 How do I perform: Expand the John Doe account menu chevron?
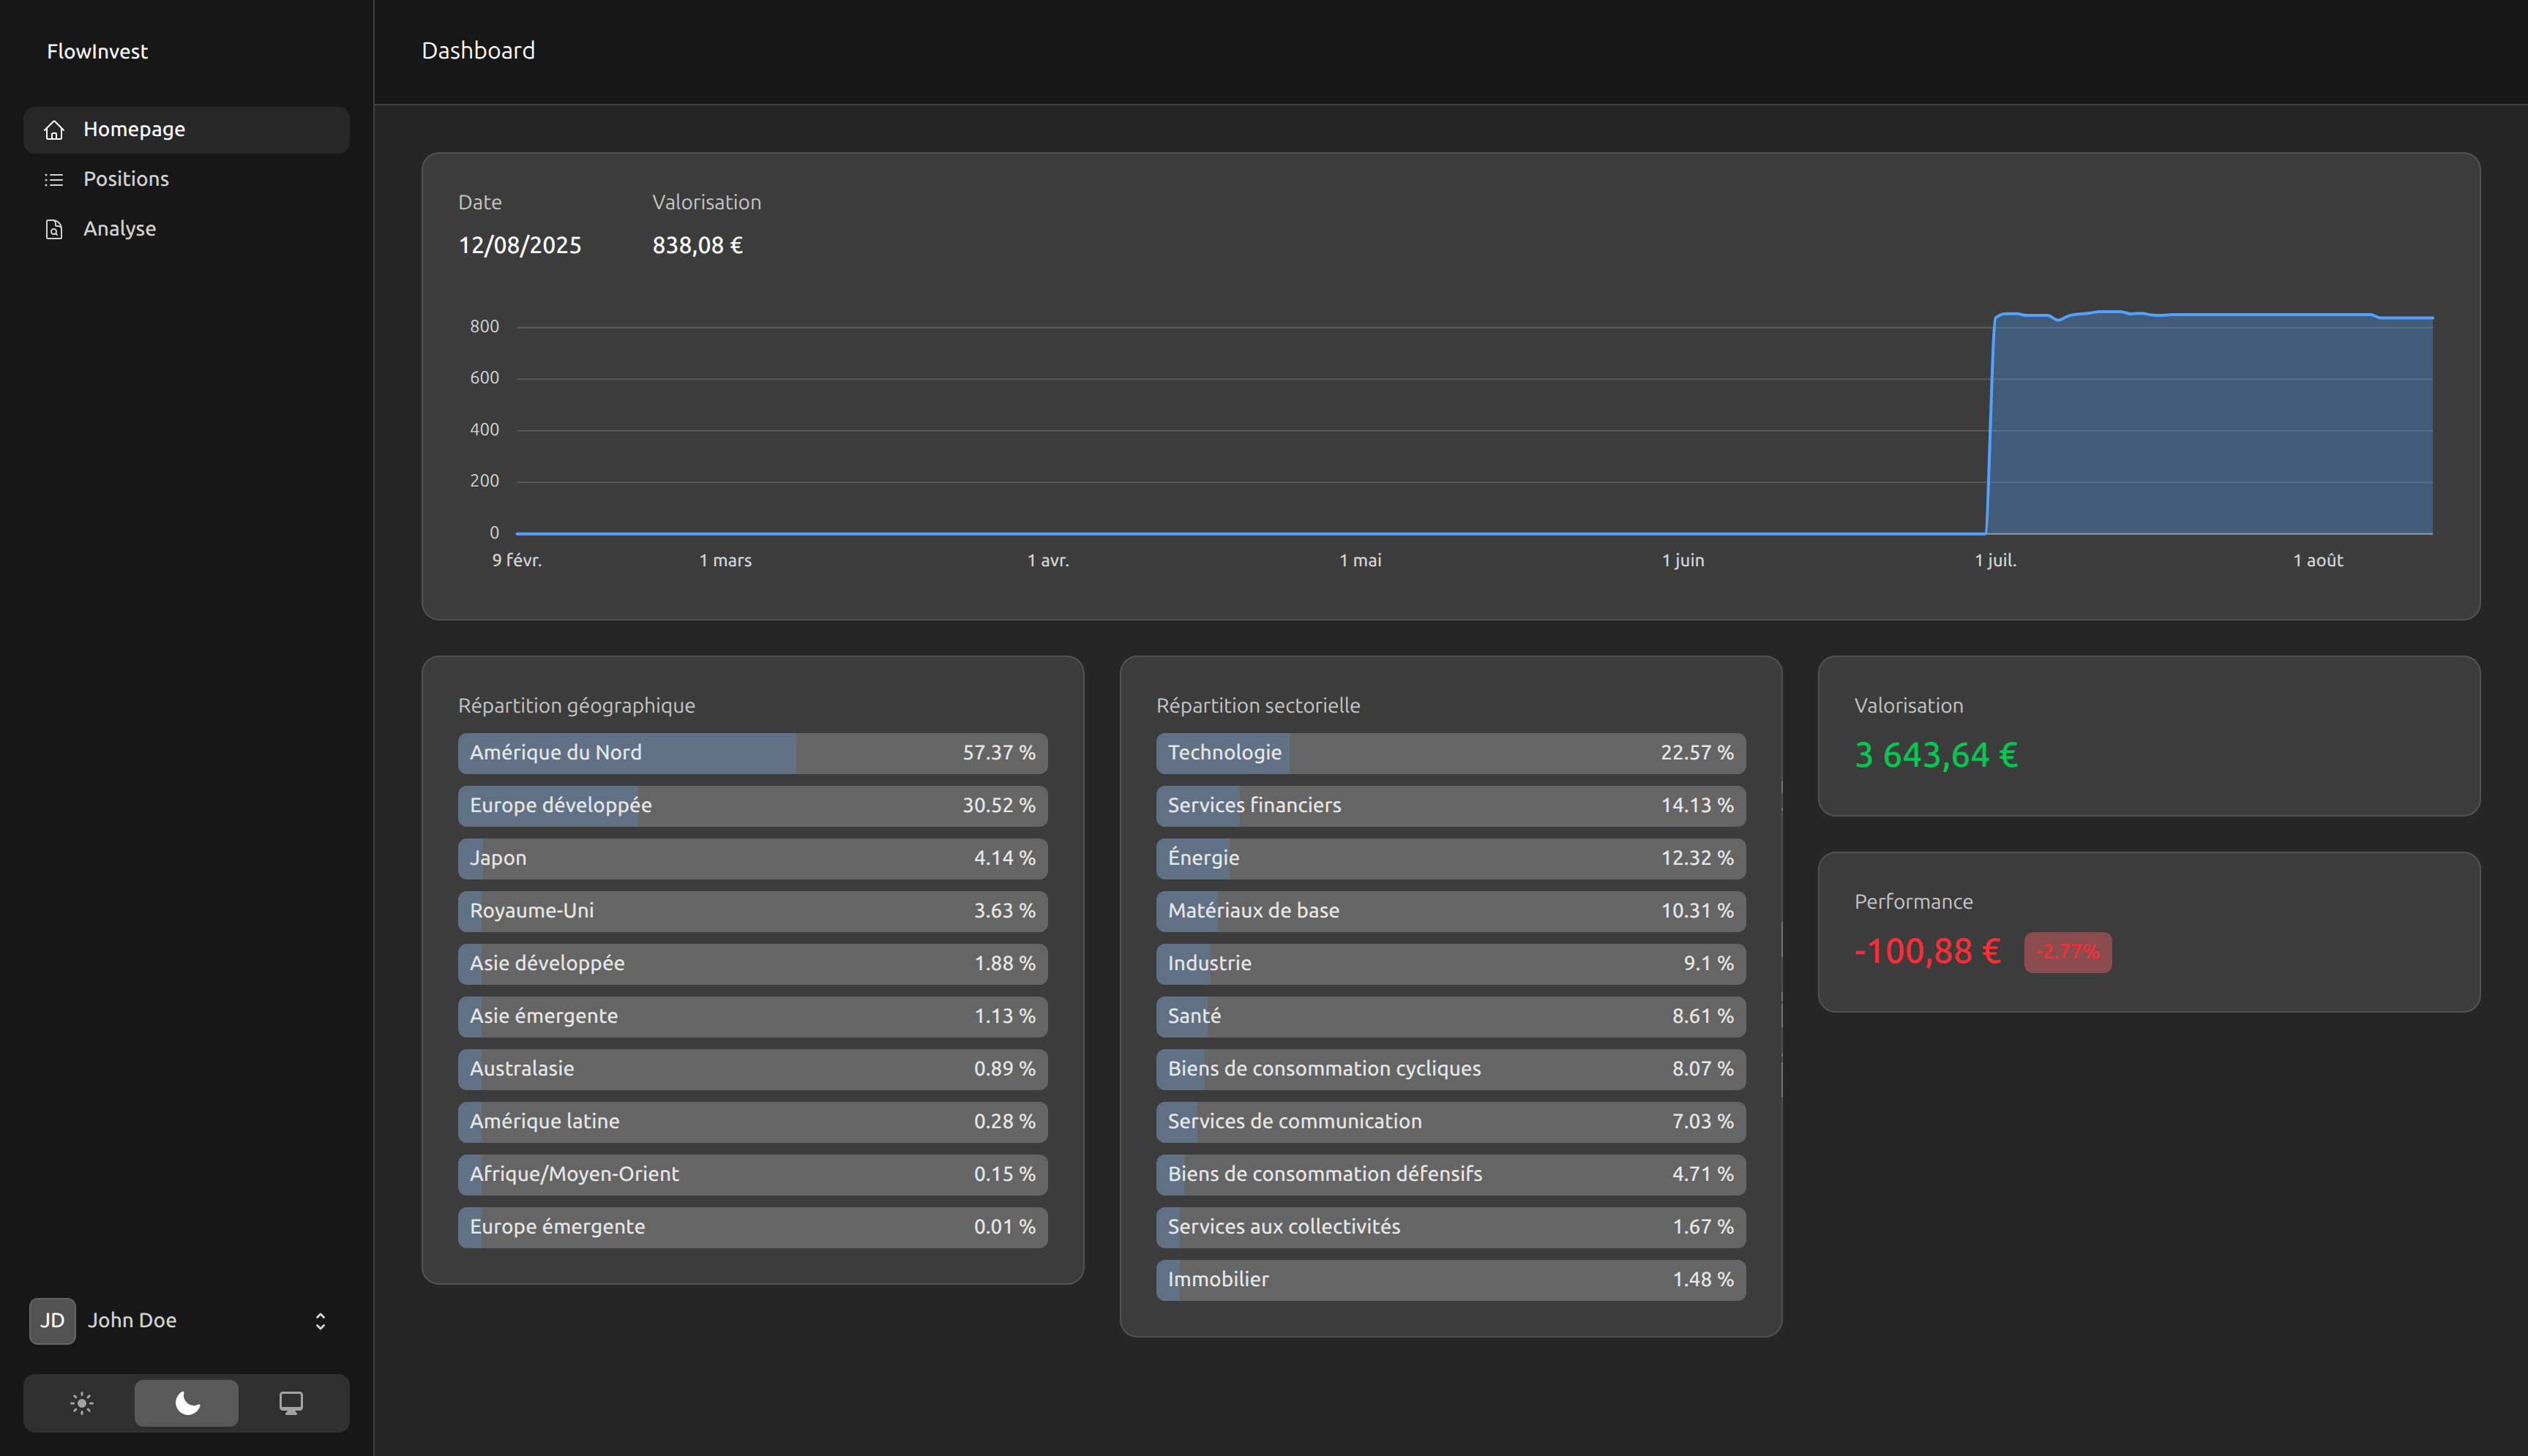[320, 1321]
